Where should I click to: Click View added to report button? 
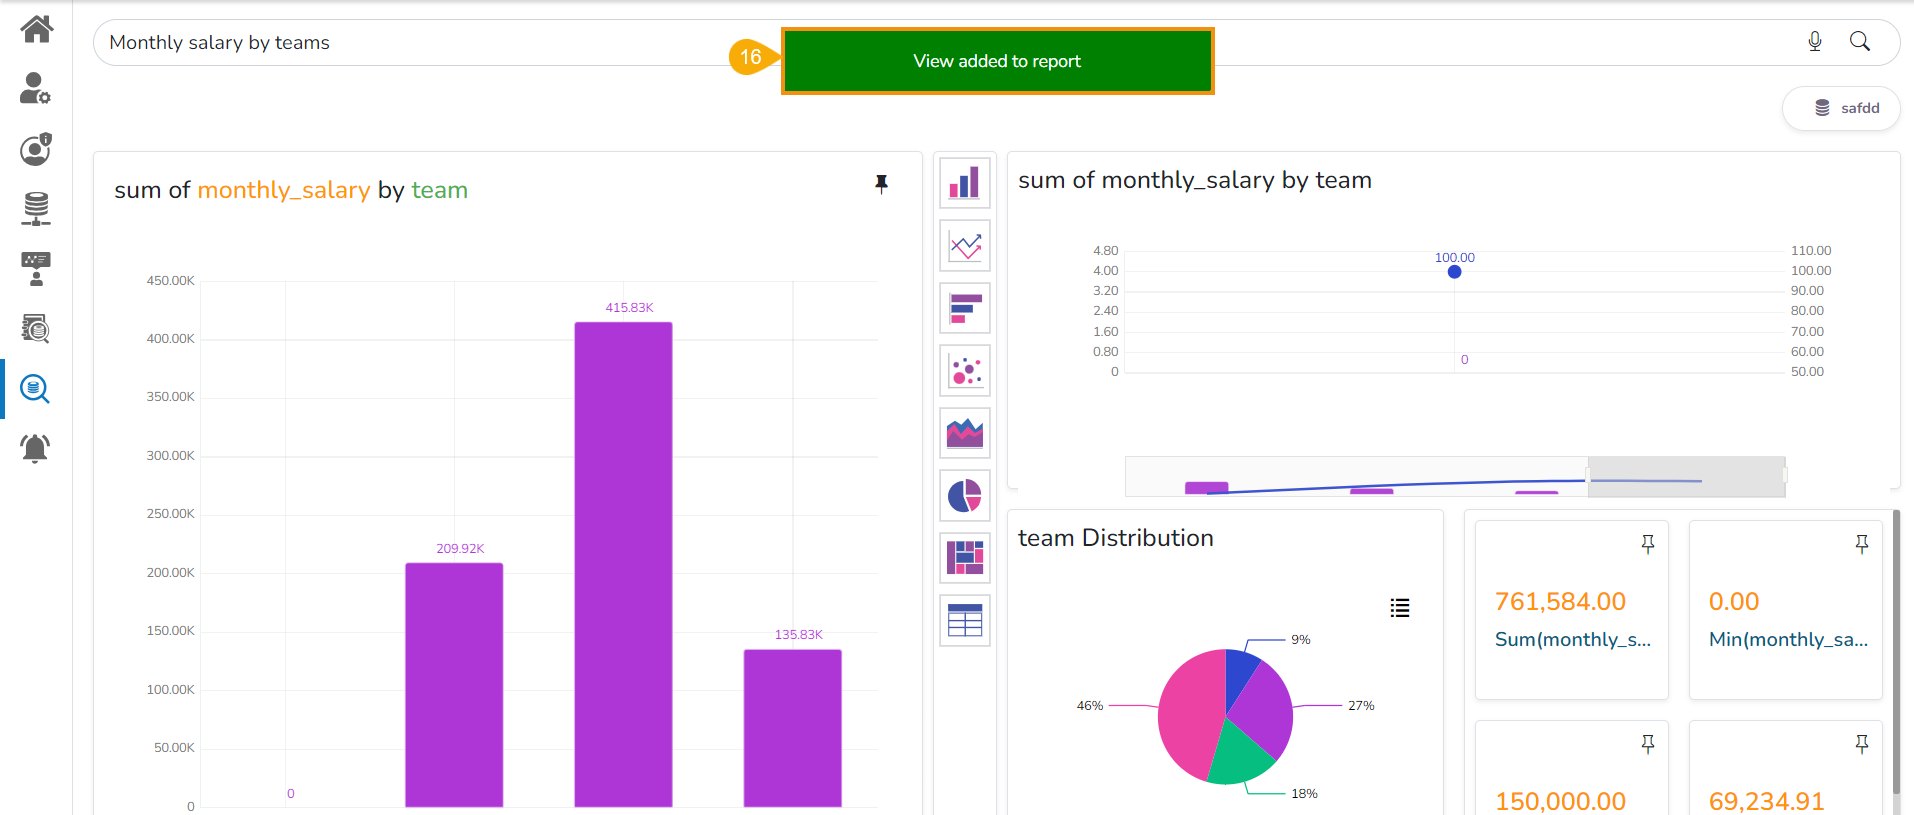point(997,61)
